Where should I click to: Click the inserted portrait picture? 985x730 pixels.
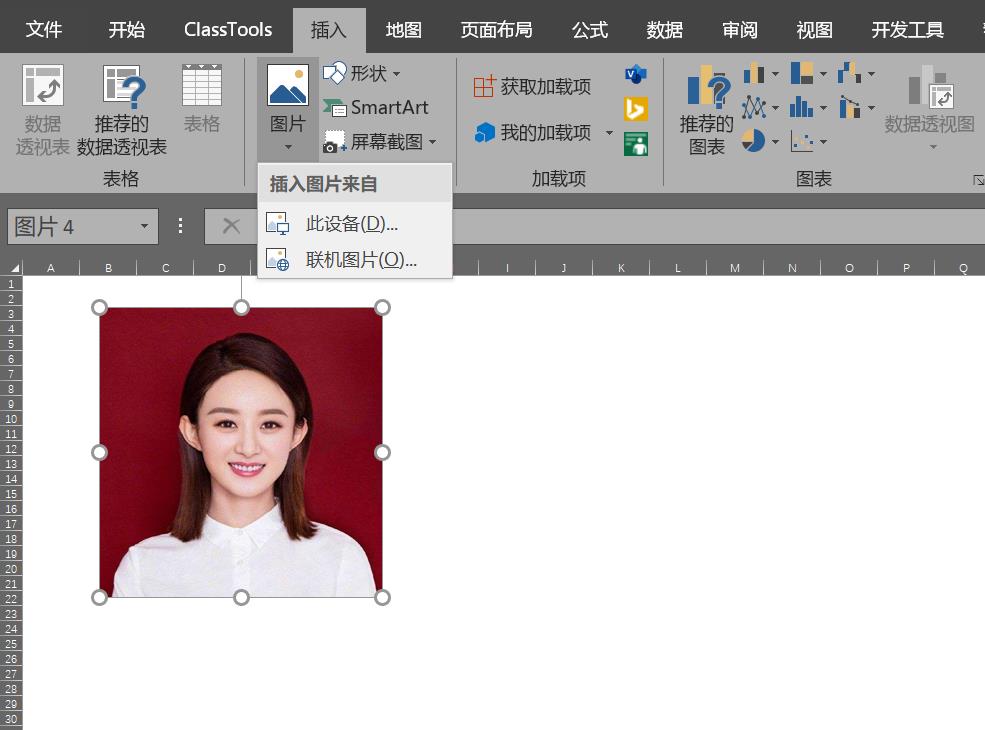point(241,452)
